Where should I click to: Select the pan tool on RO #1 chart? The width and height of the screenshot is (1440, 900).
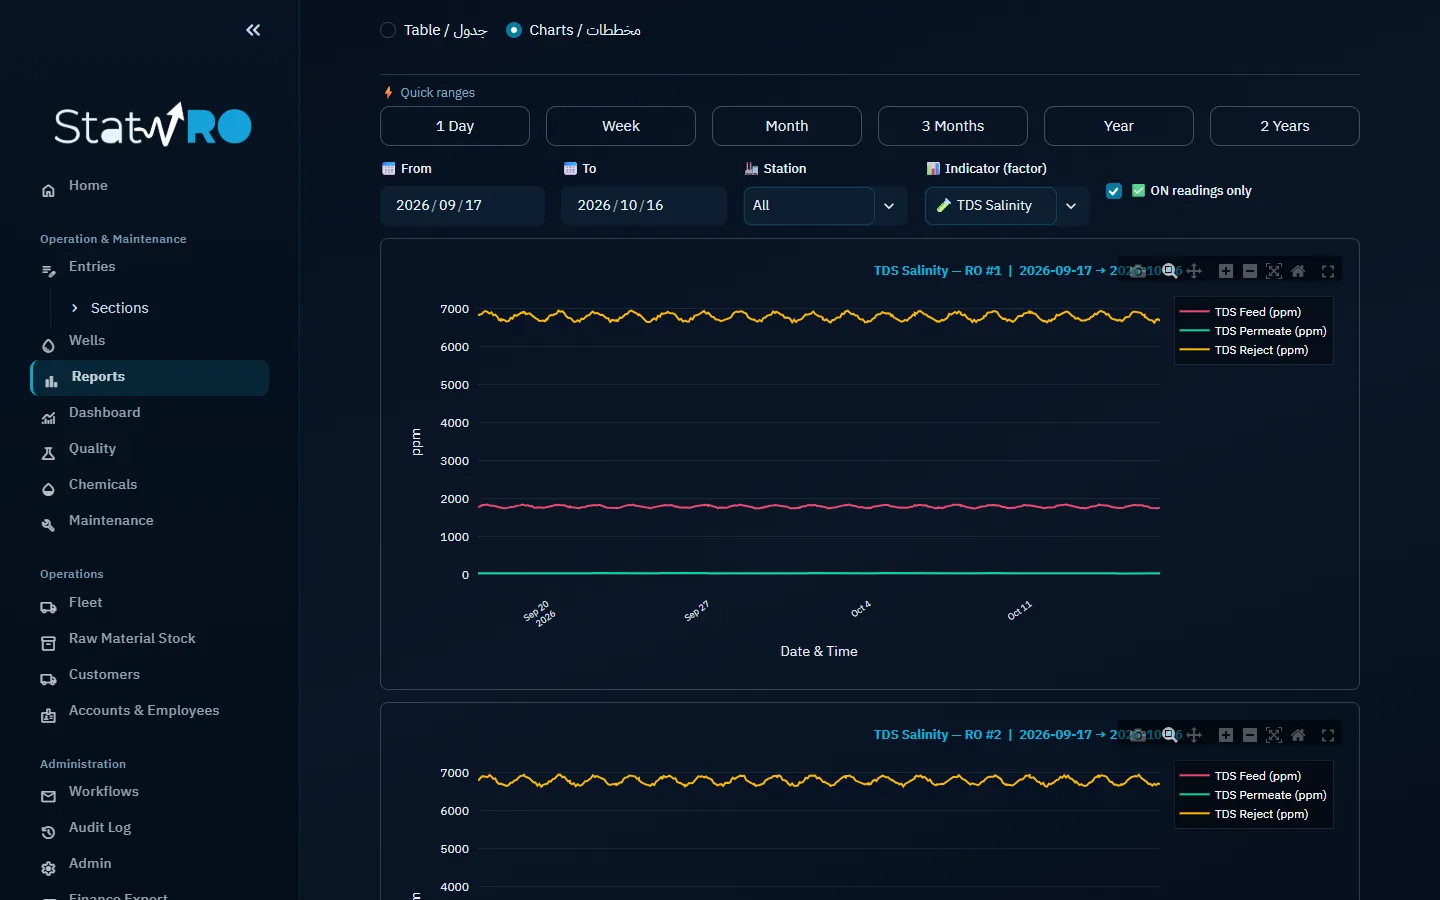[1194, 271]
